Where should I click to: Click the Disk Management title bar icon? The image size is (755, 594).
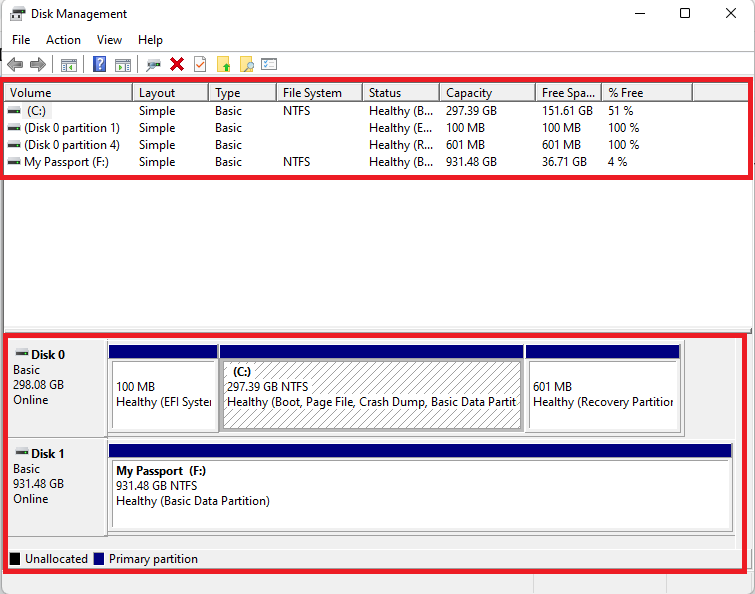tap(17, 14)
